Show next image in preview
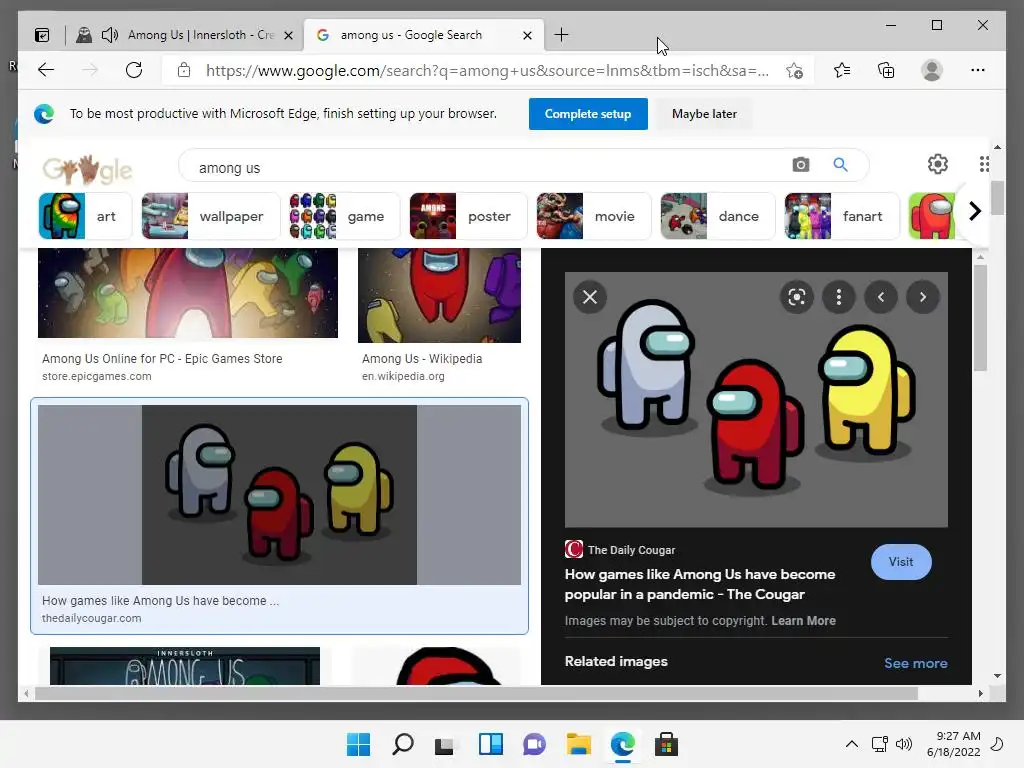1024x768 pixels. 923,297
